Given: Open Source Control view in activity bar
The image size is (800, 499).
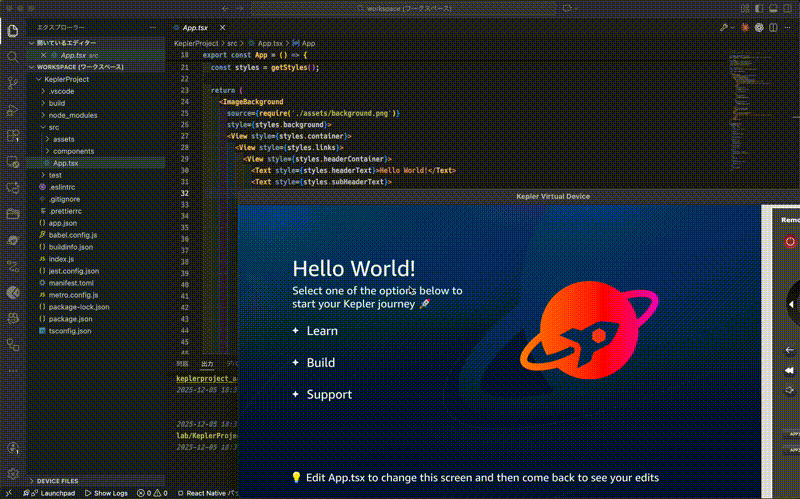Looking at the screenshot, I should 13,83.
